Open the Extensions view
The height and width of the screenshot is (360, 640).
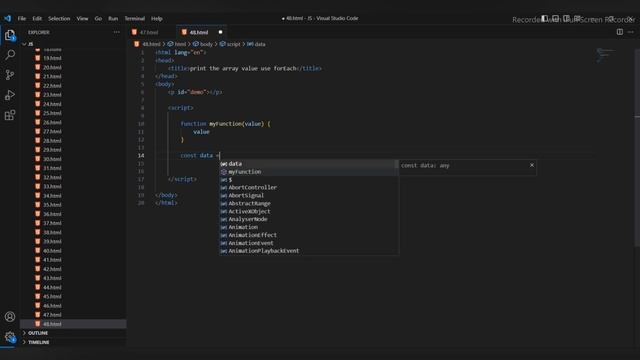coord(10,115)
